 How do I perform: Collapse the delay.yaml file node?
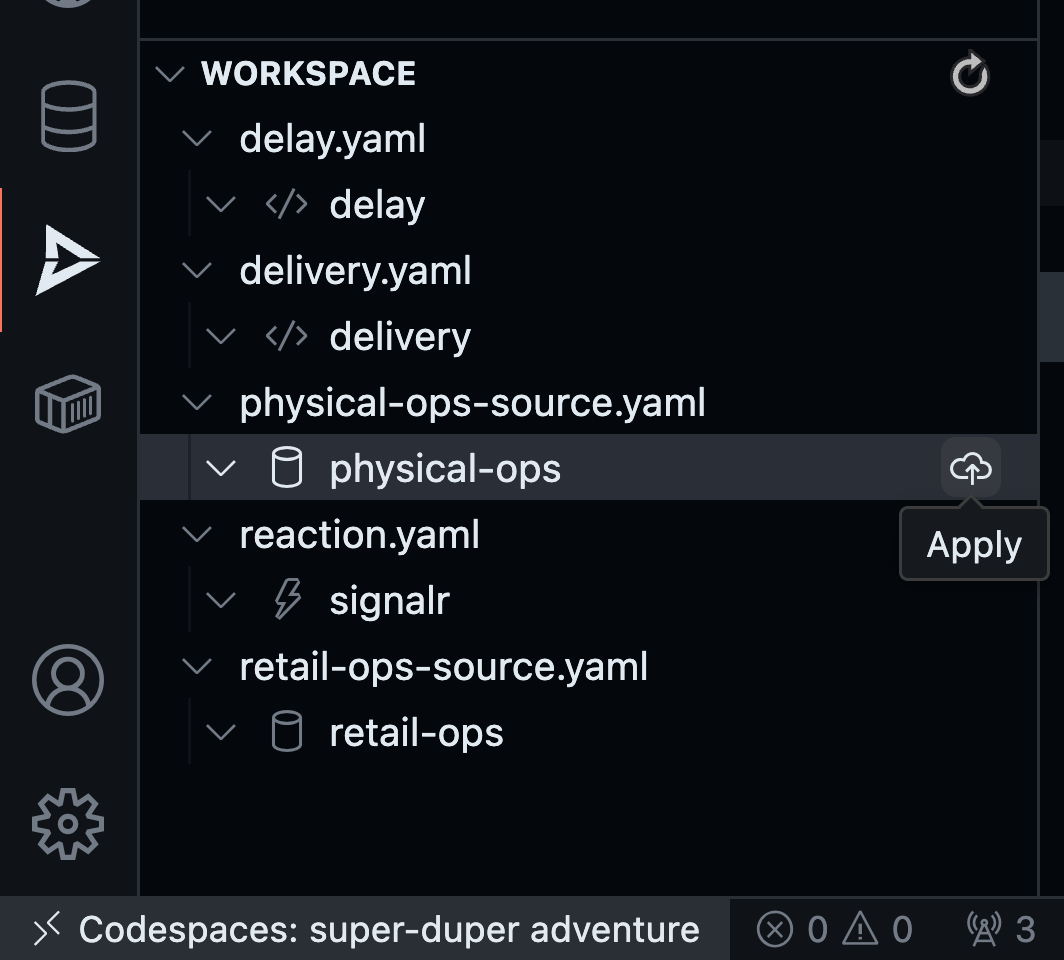click(198, 138)
